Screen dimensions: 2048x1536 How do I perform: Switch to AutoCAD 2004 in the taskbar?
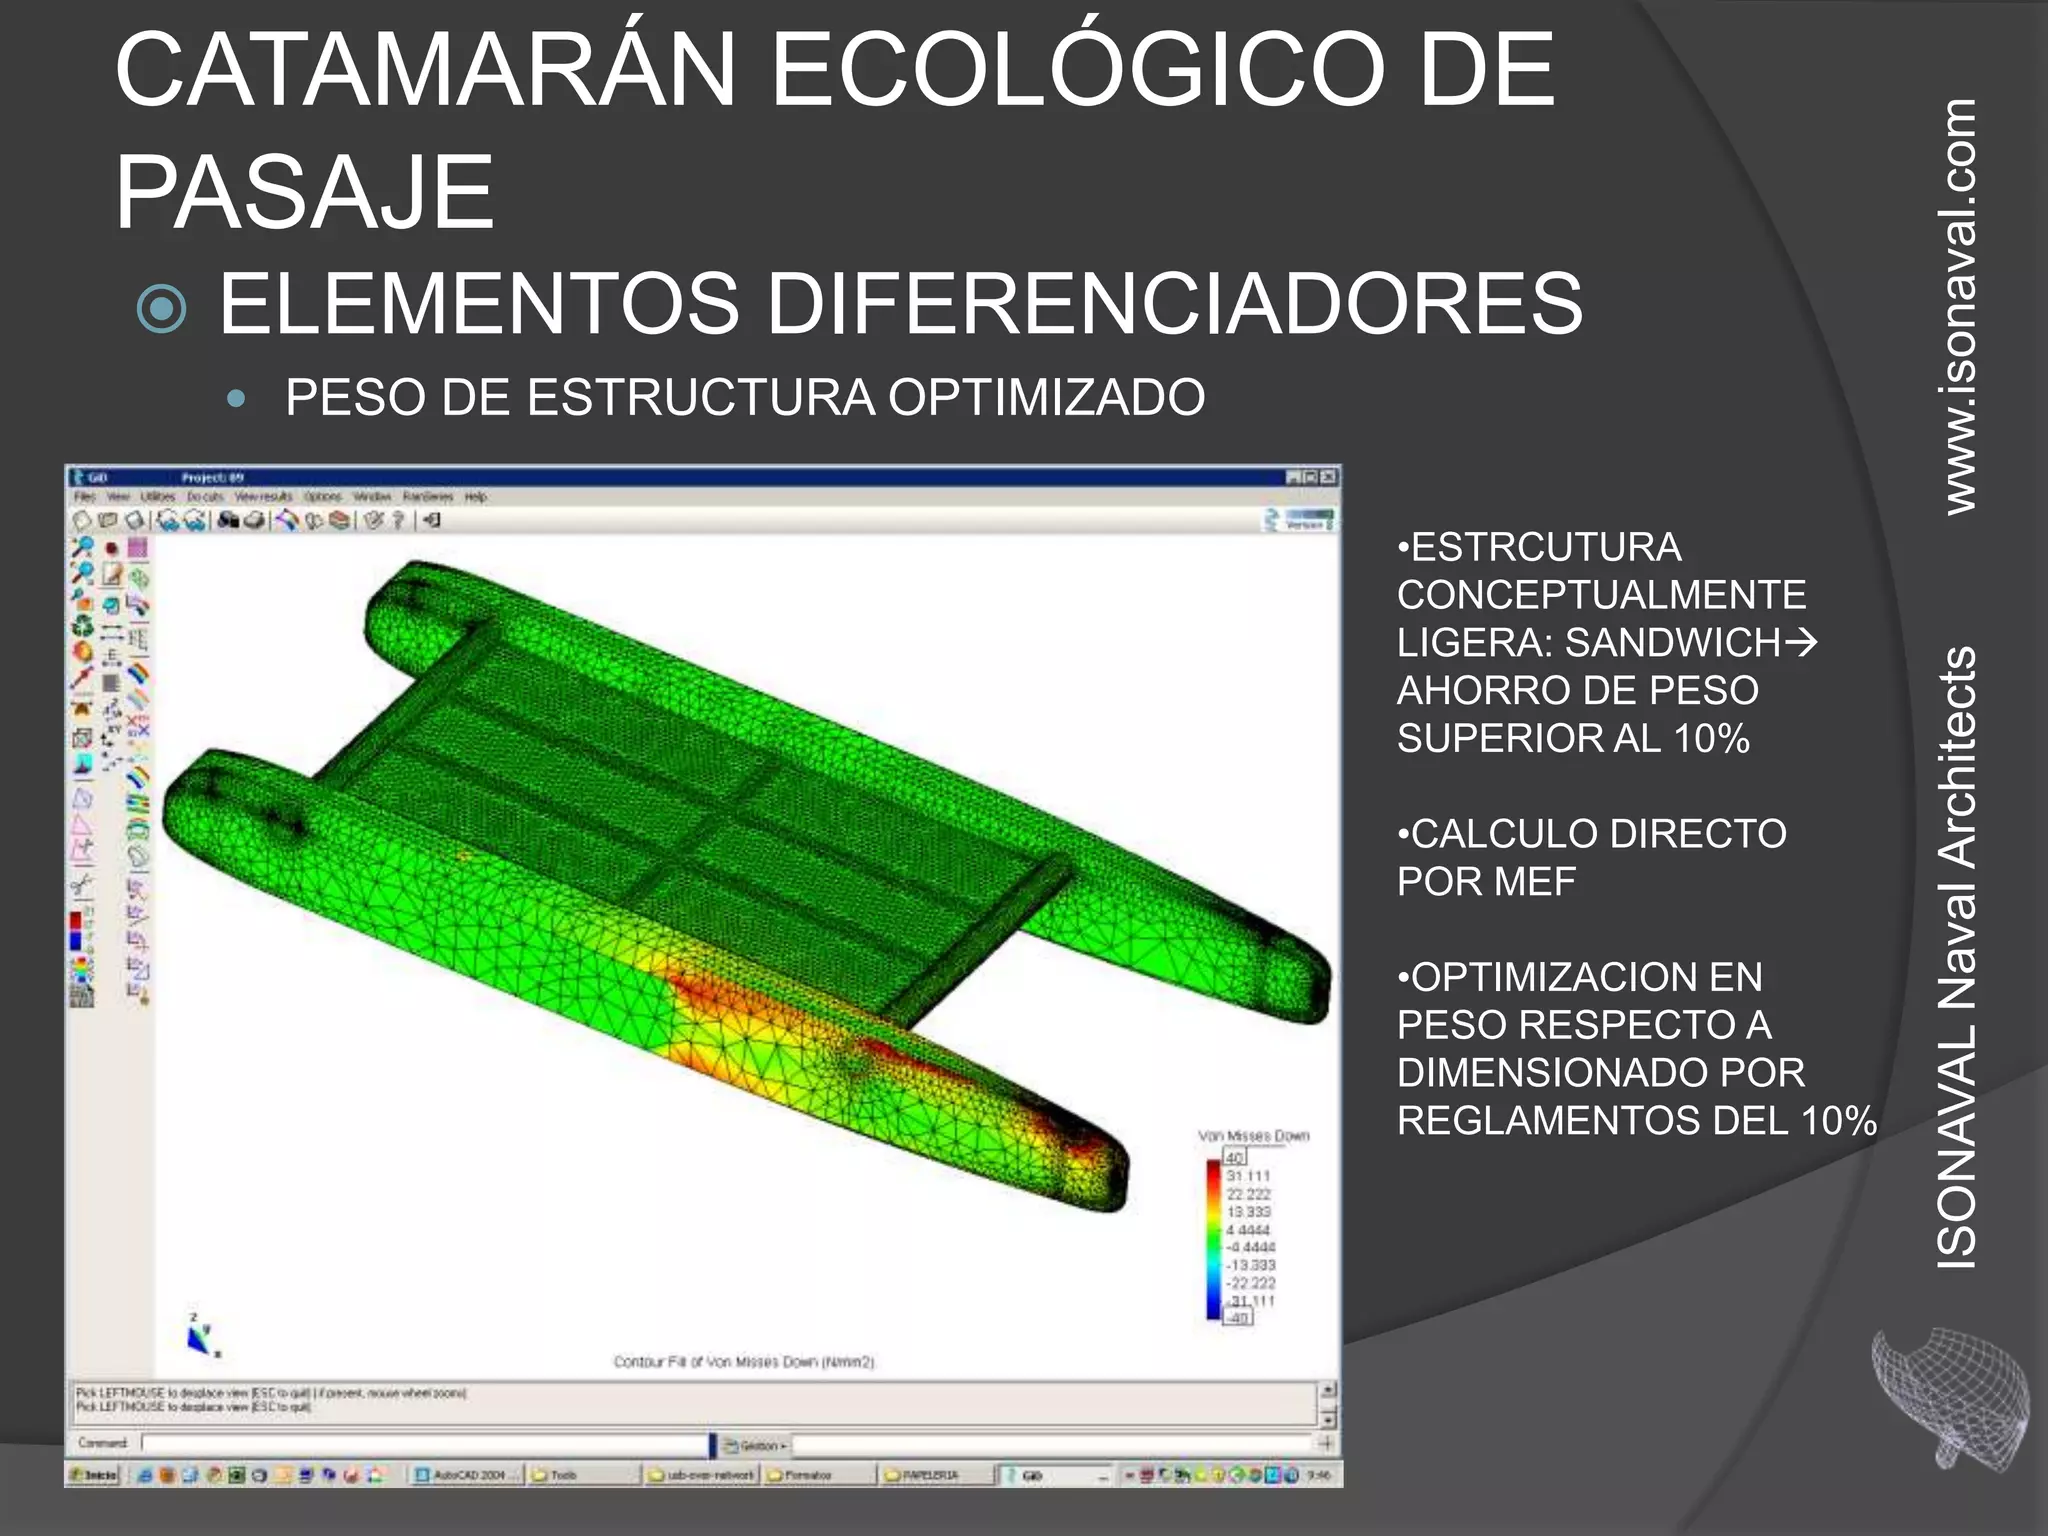[468, 1475]
